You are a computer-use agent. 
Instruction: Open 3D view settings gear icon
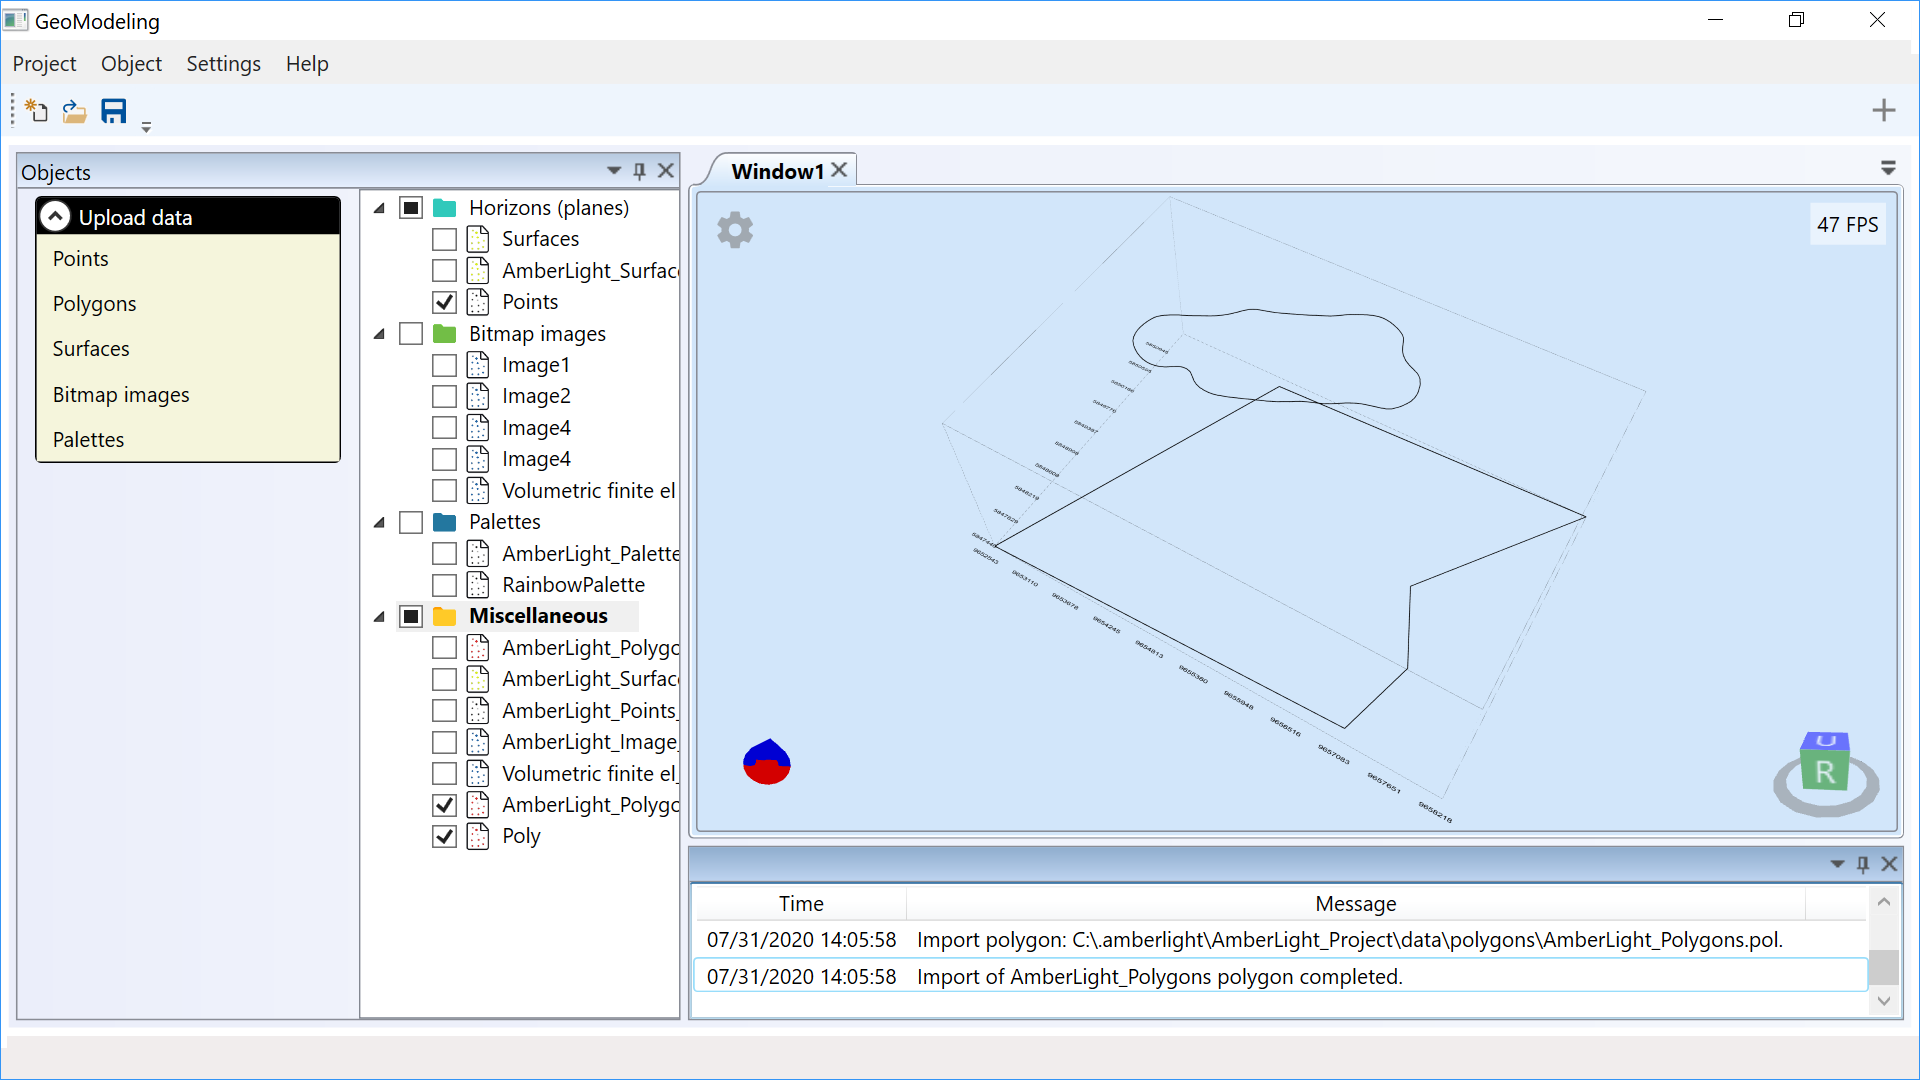pyautogui.click(x=735, y=230)
